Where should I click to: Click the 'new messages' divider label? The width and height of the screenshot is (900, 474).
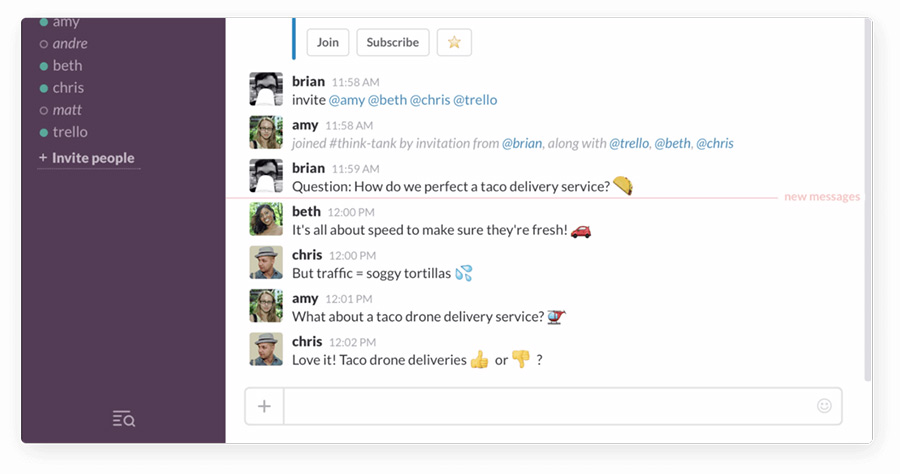pos(822,197)
